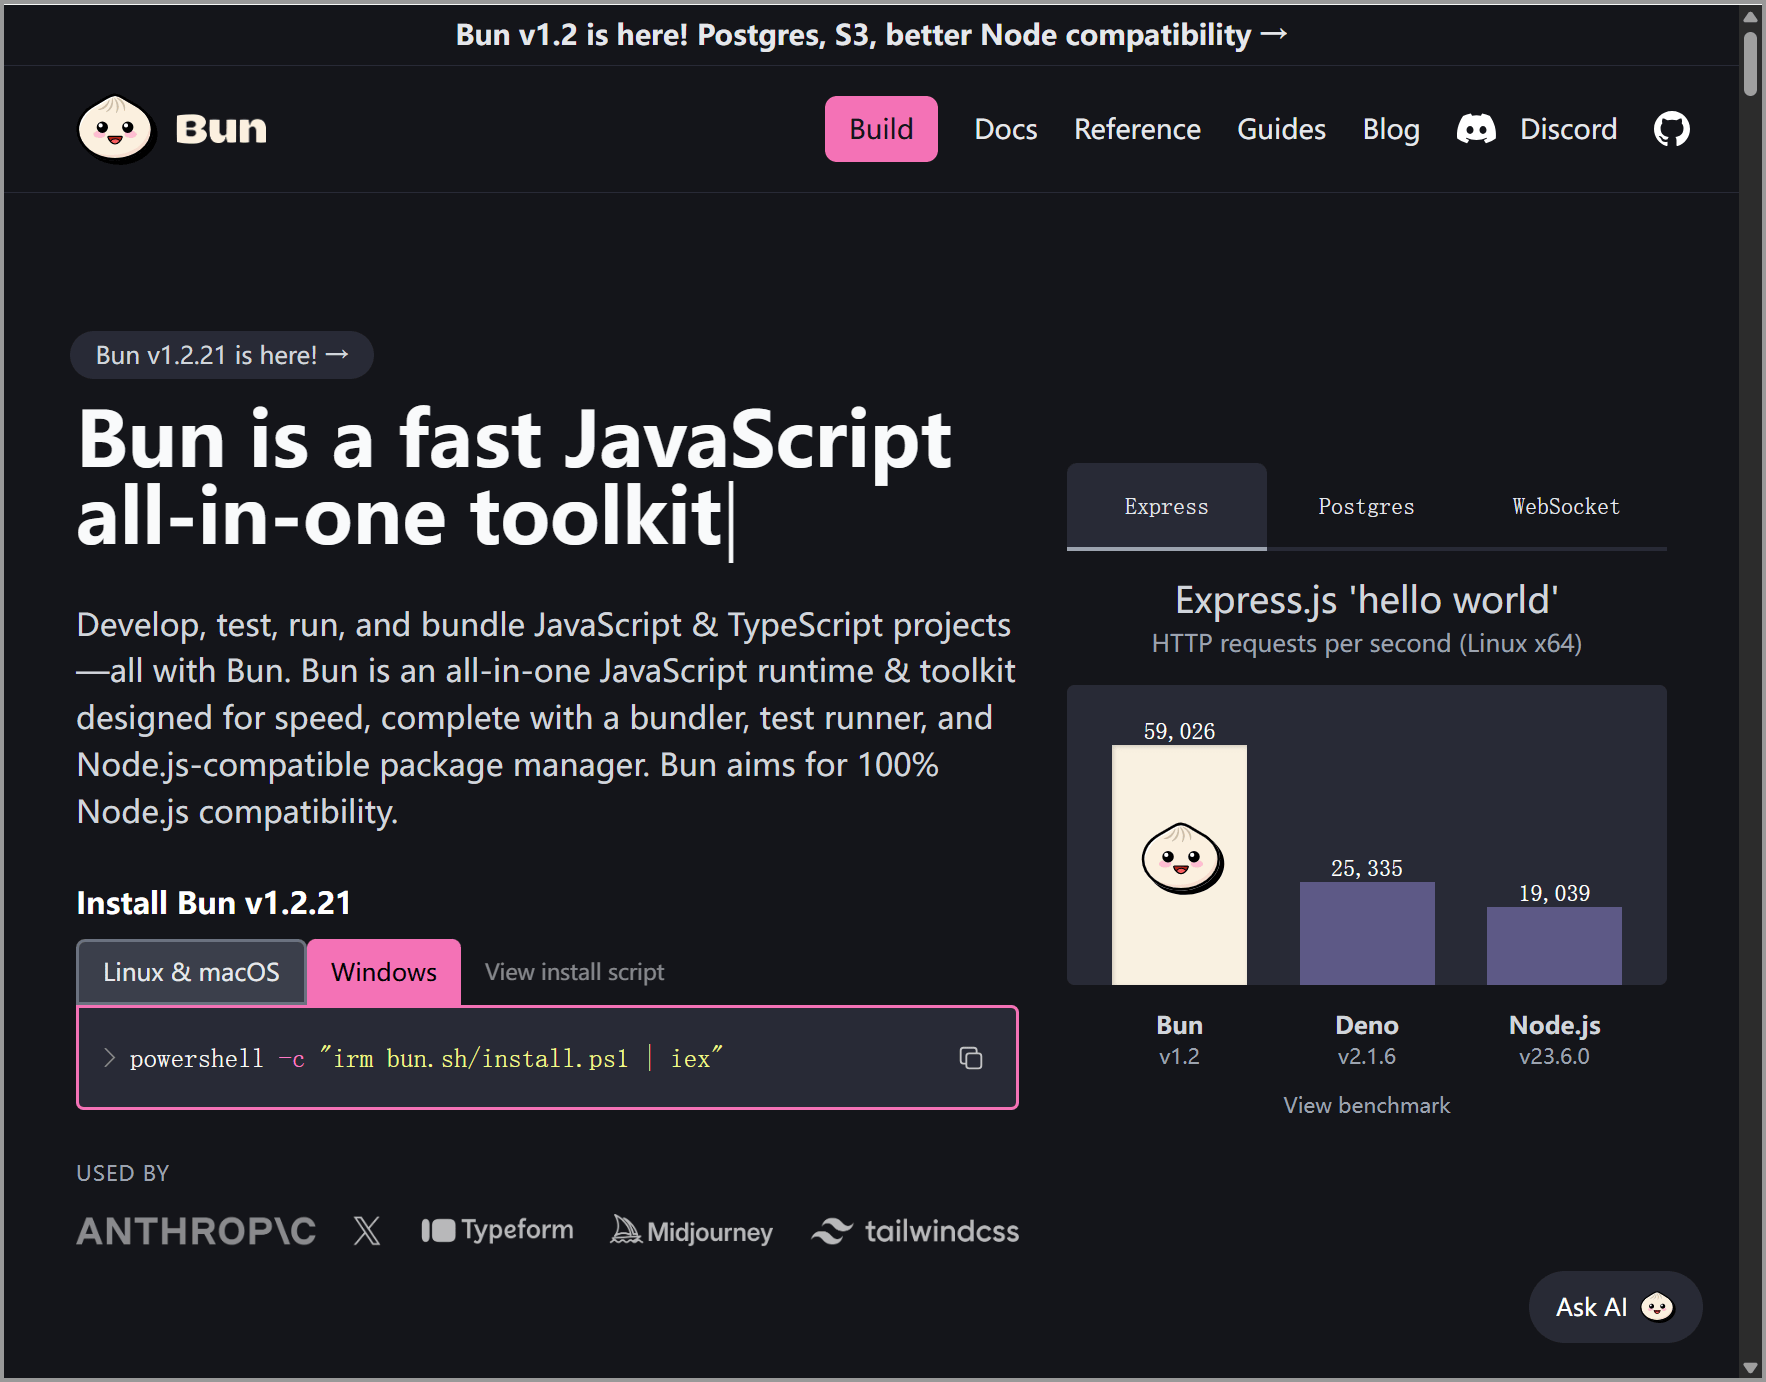This screenshot has height=1382, width=1766.
Task: Open the View install script link
Action: tap(574, 972)
